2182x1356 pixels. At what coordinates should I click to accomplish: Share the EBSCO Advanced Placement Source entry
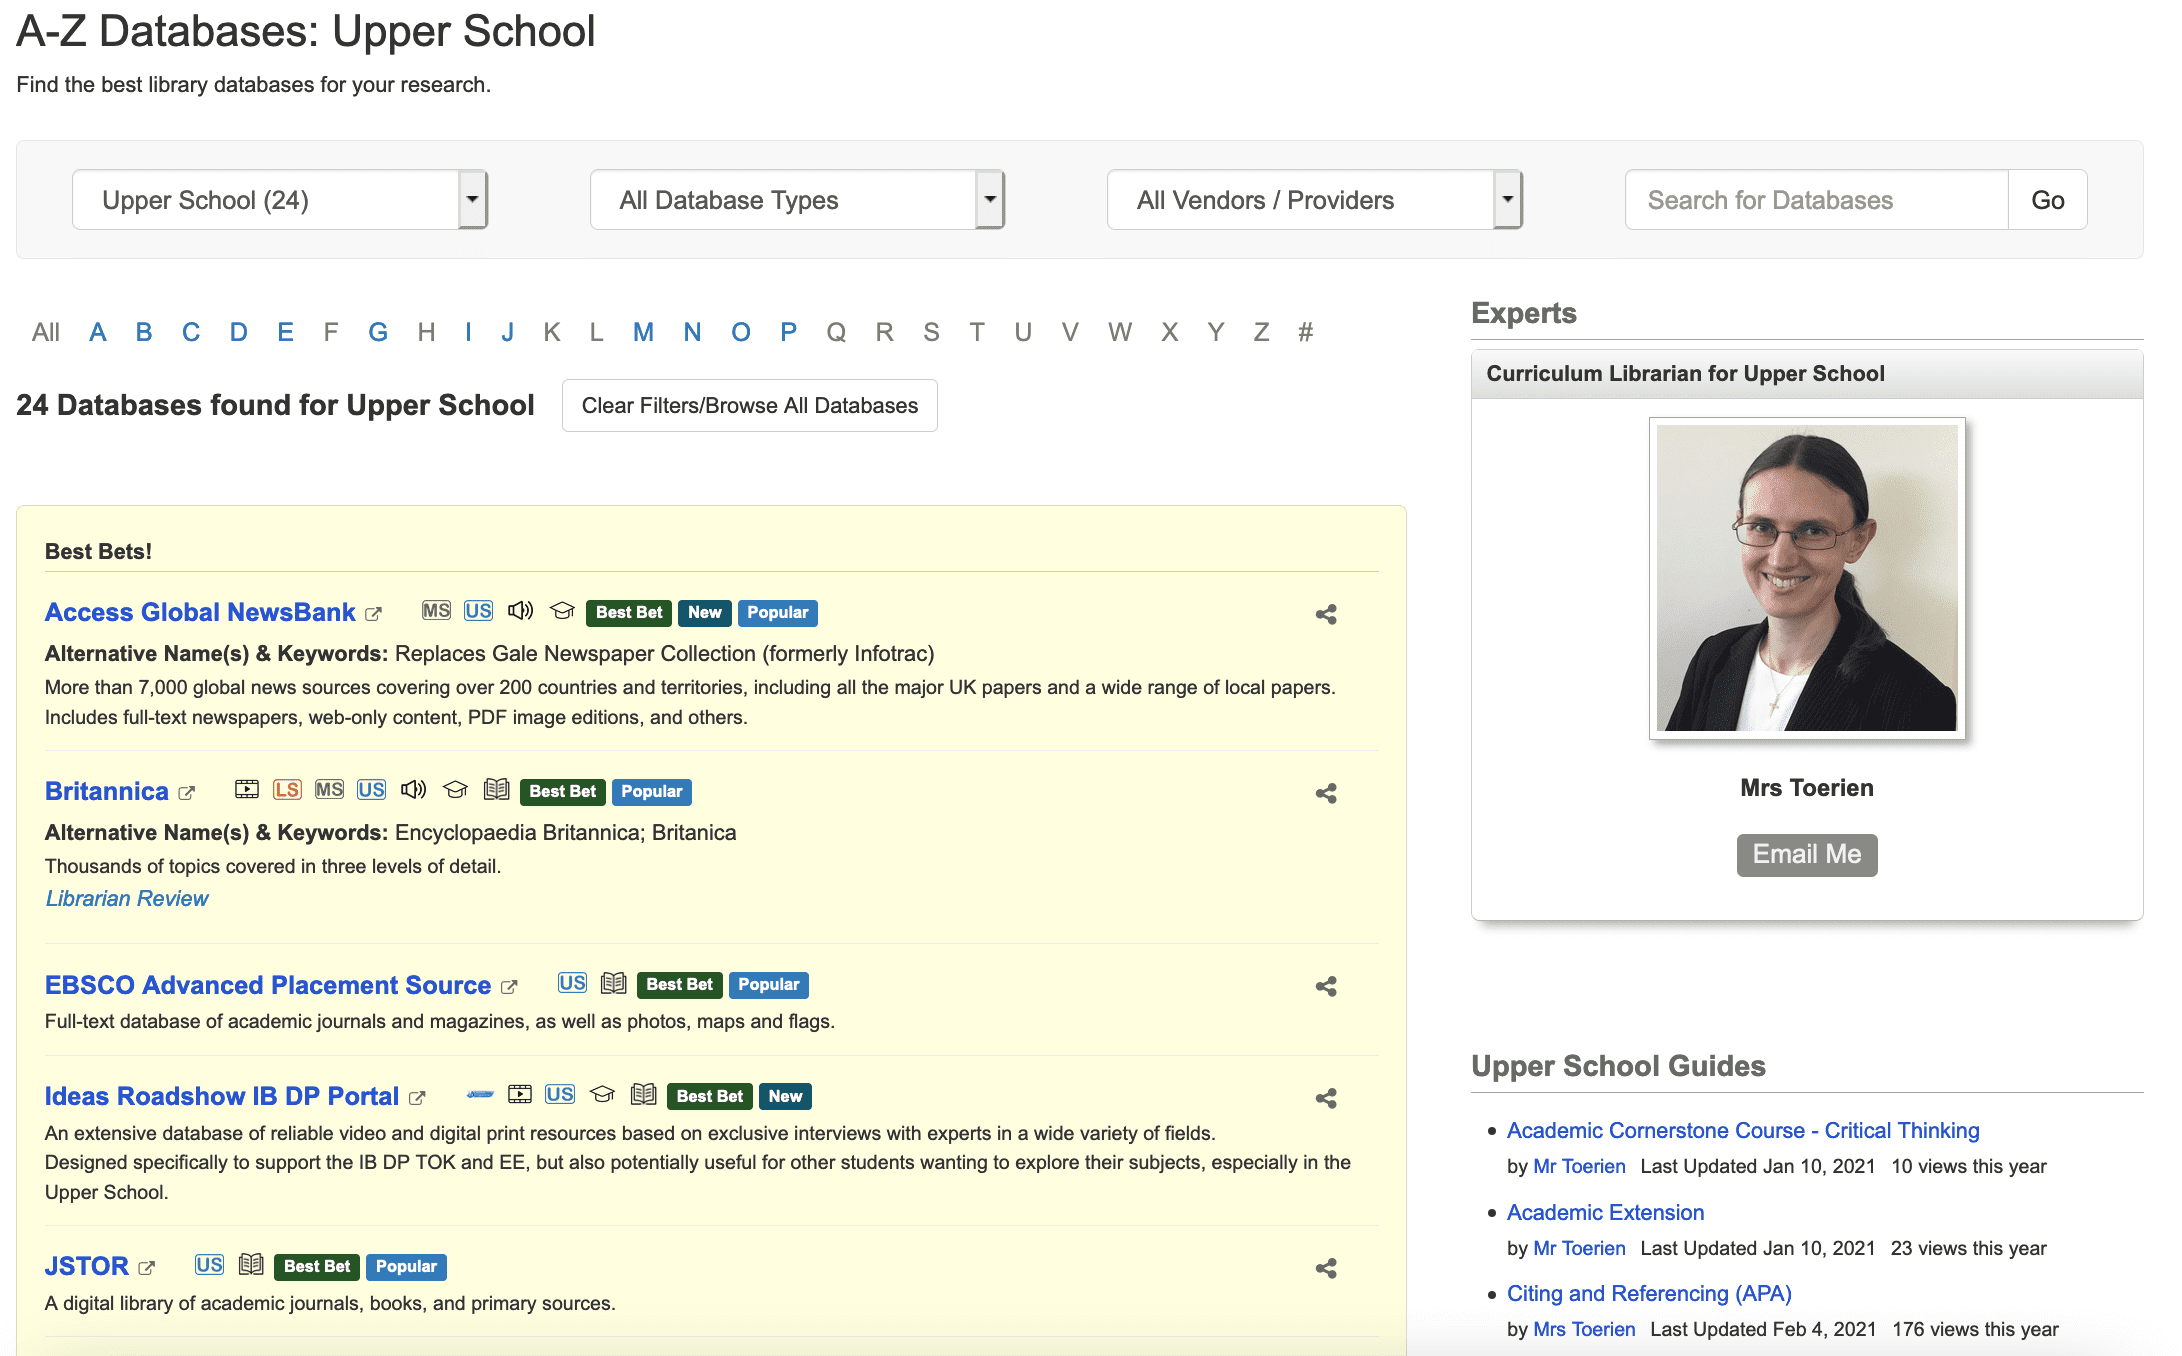tap(1326, 986)
